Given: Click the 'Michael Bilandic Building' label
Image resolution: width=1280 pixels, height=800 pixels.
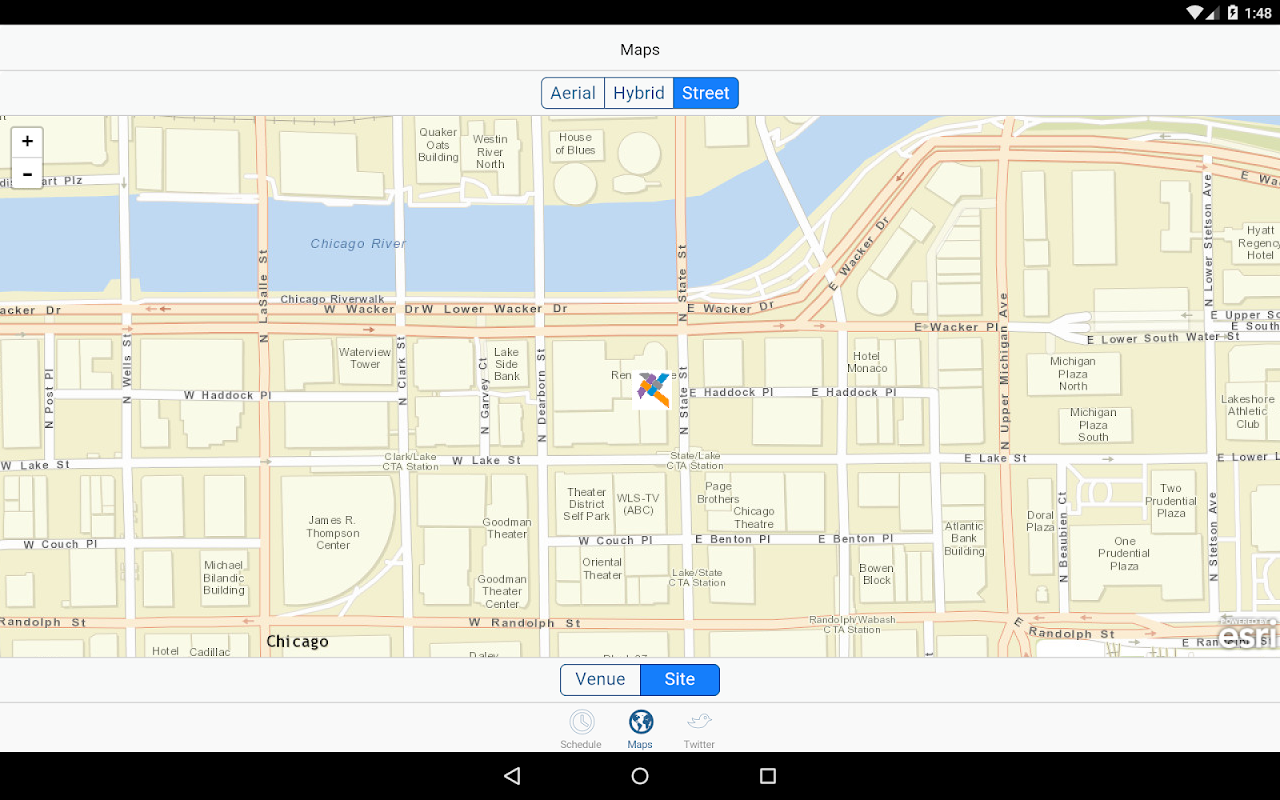Looking at the screenshot, I should coord(224,578).
